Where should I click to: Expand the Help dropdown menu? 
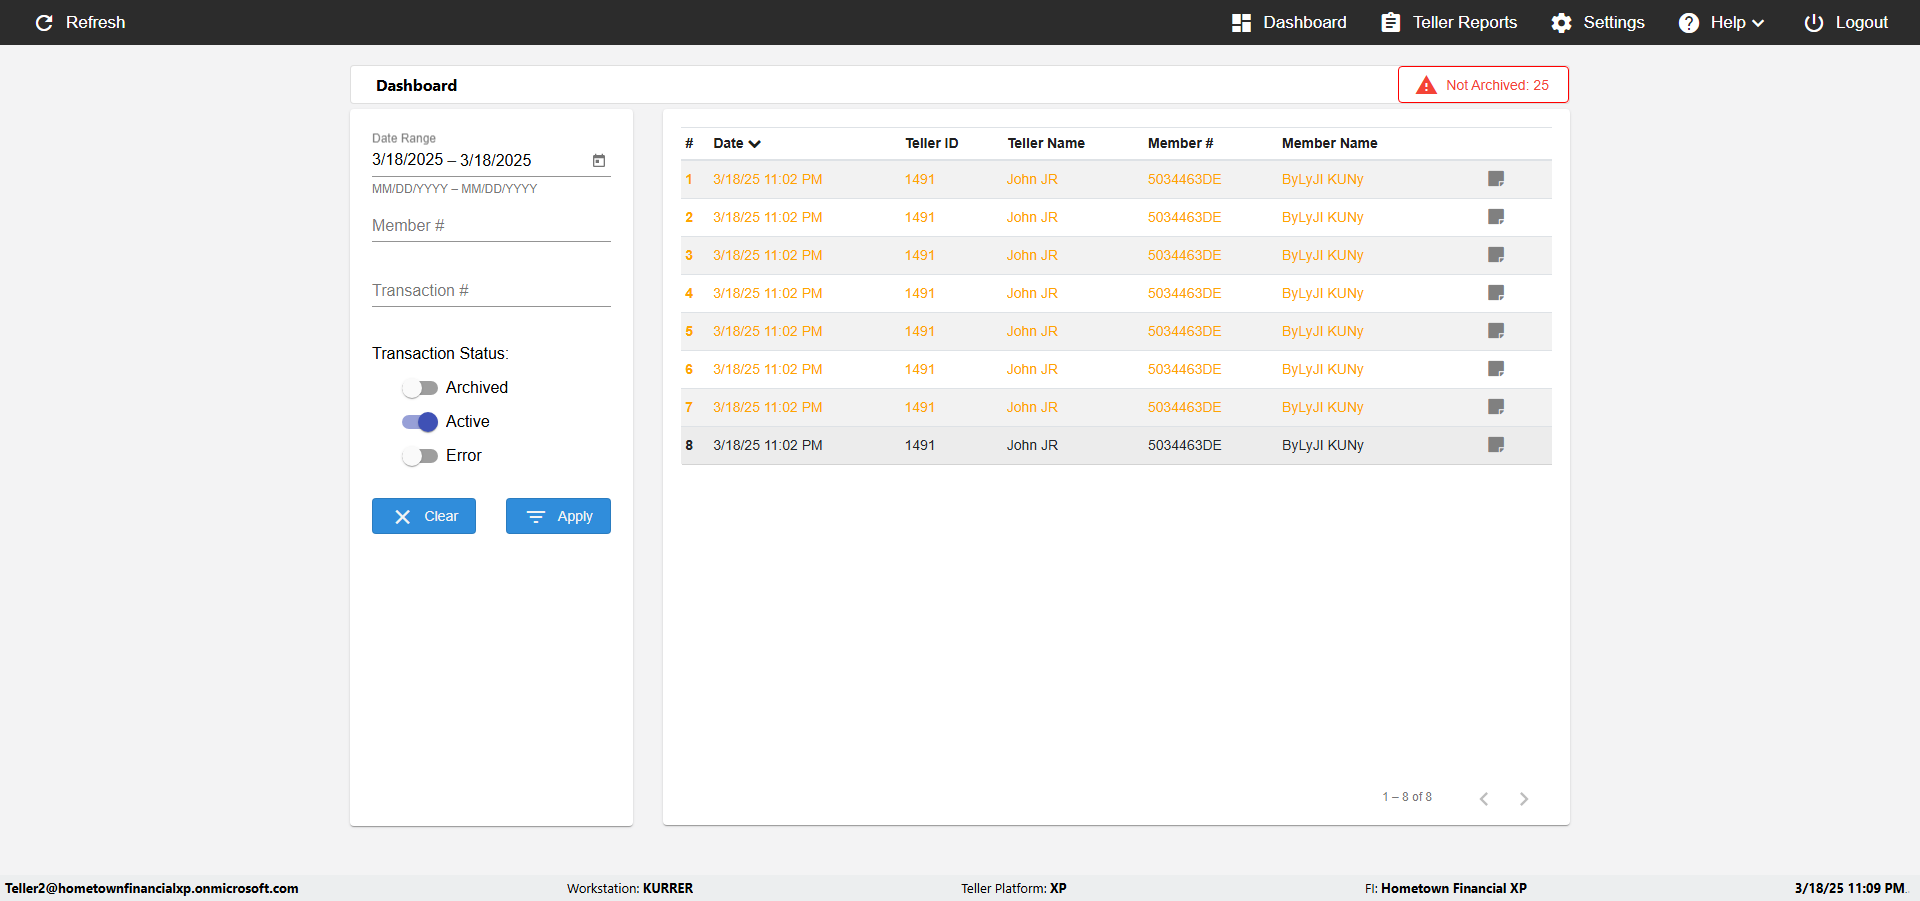coord(1722,22)
